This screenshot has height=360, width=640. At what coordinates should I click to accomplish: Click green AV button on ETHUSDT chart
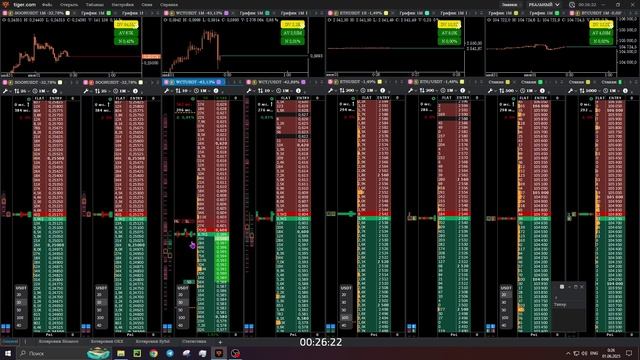449,33
